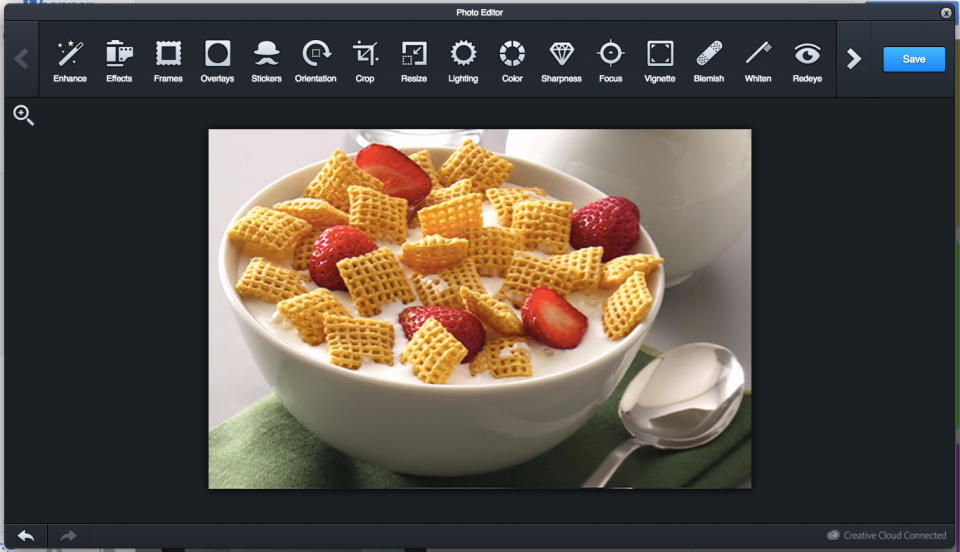Click the Creative Cloud Connected status
Viewport: 960px width, 552px height.
click(887, 535)
